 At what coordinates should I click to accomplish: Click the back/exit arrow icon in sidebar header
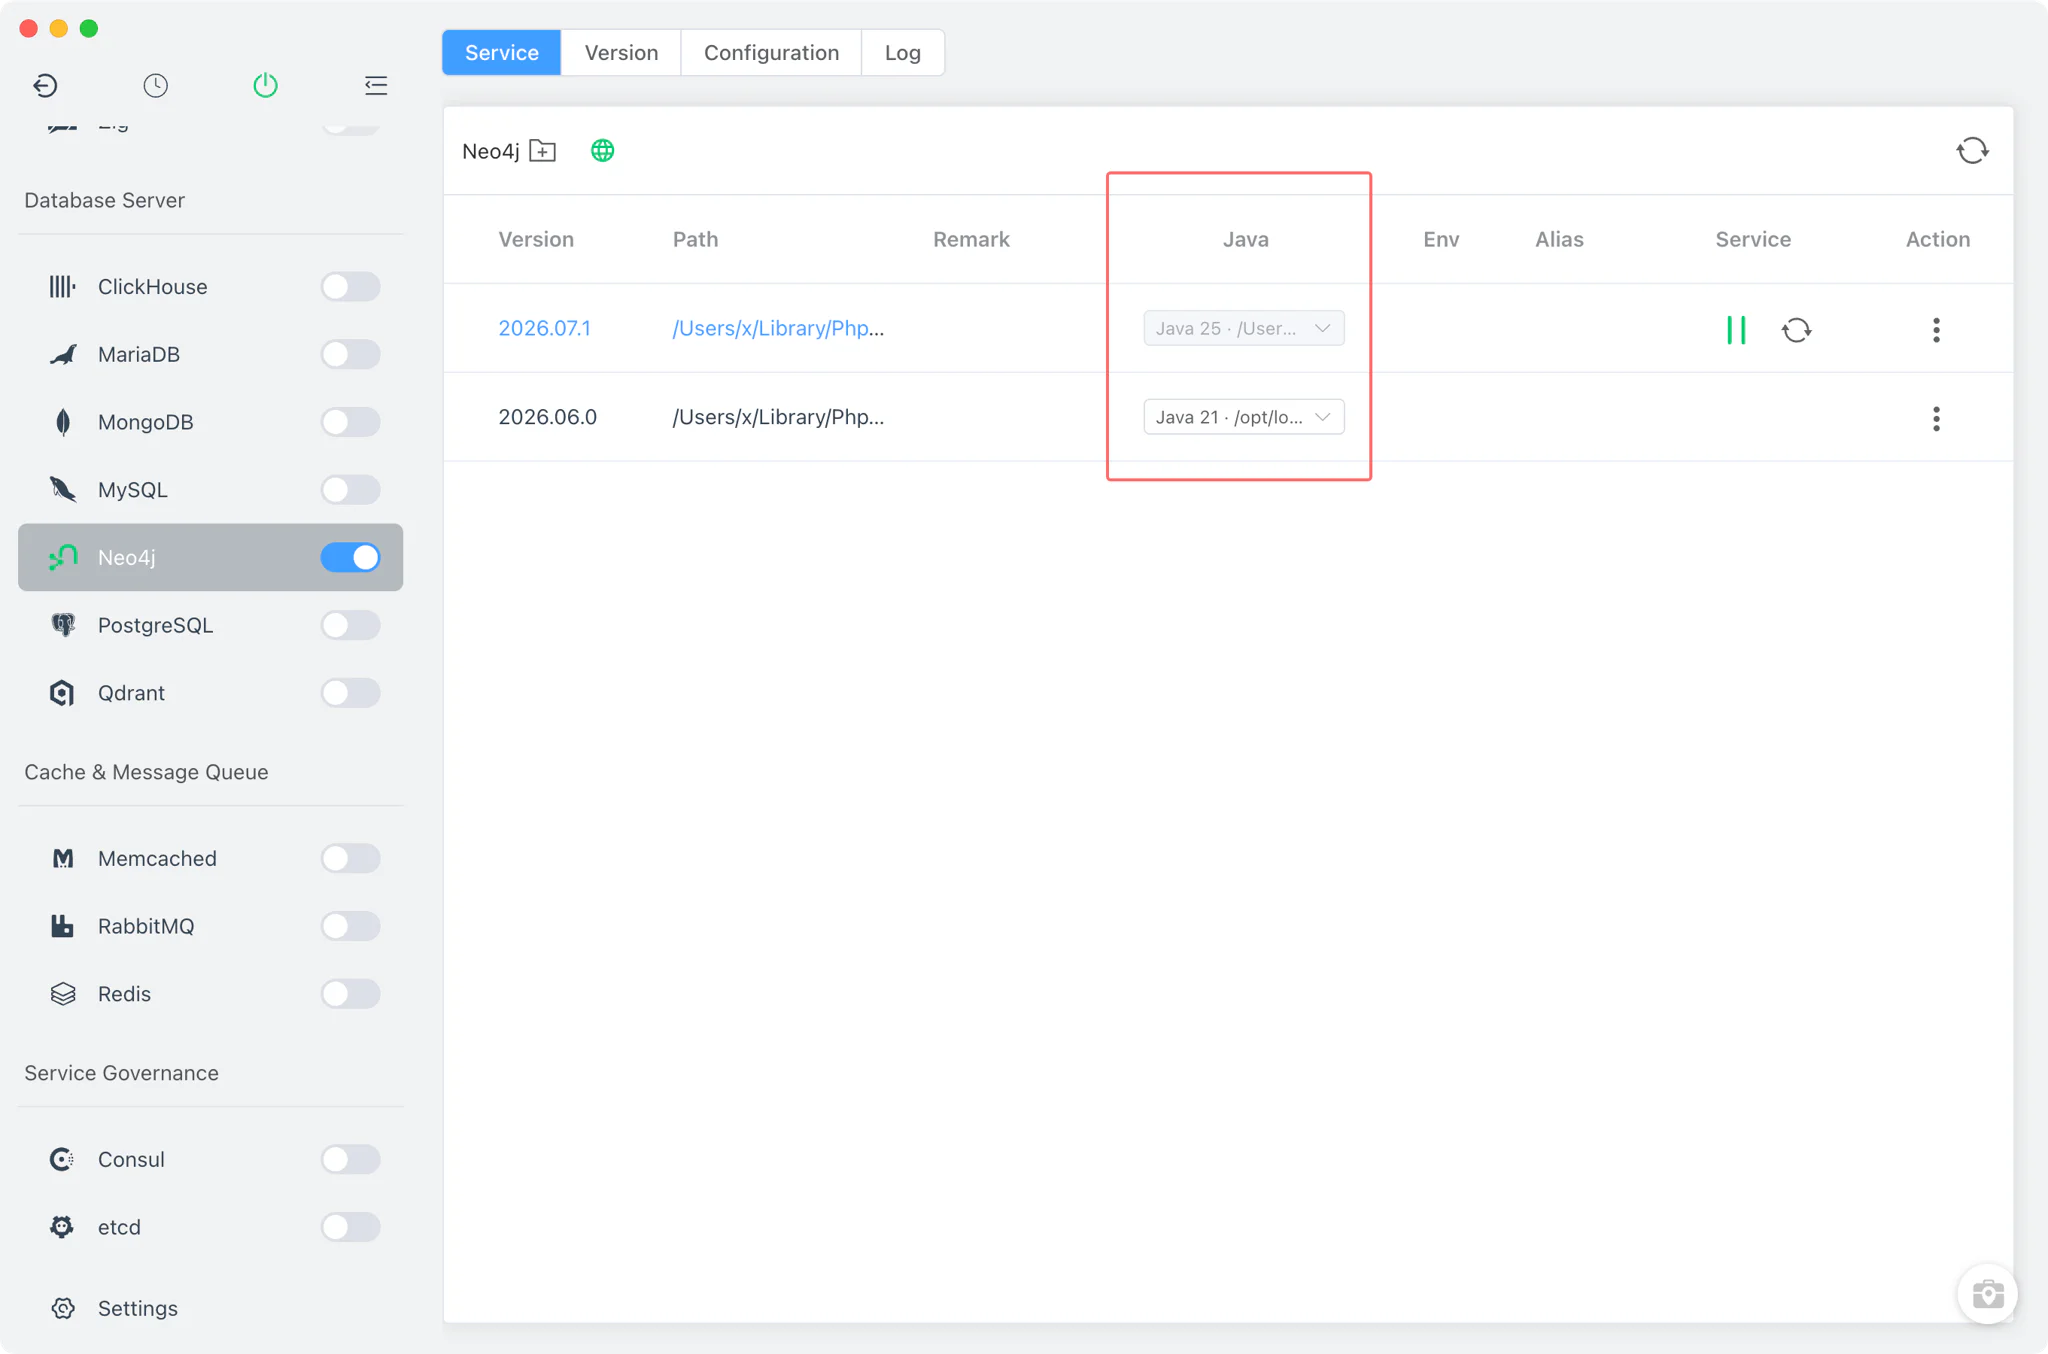coord(45,85)
